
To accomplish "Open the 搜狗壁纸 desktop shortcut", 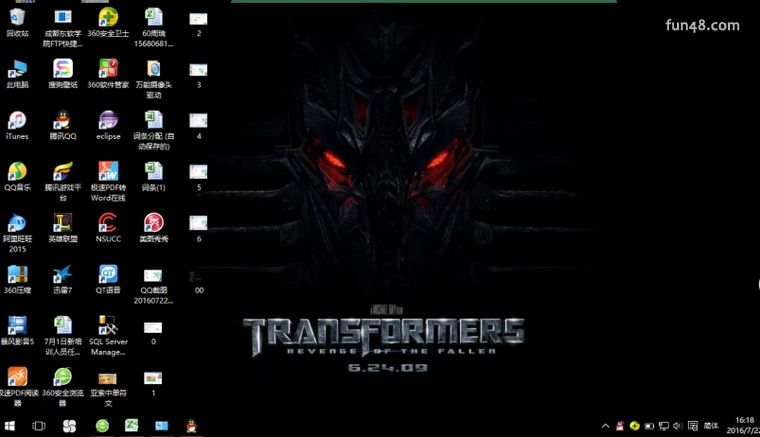I will coord(63,69).
